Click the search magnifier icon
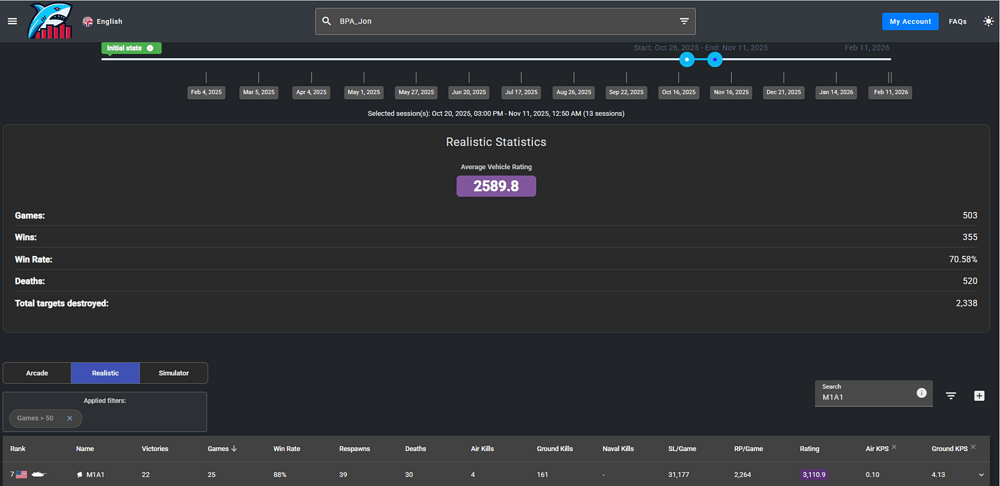This screenshot has height=486, width=1000. click(326, 21)
